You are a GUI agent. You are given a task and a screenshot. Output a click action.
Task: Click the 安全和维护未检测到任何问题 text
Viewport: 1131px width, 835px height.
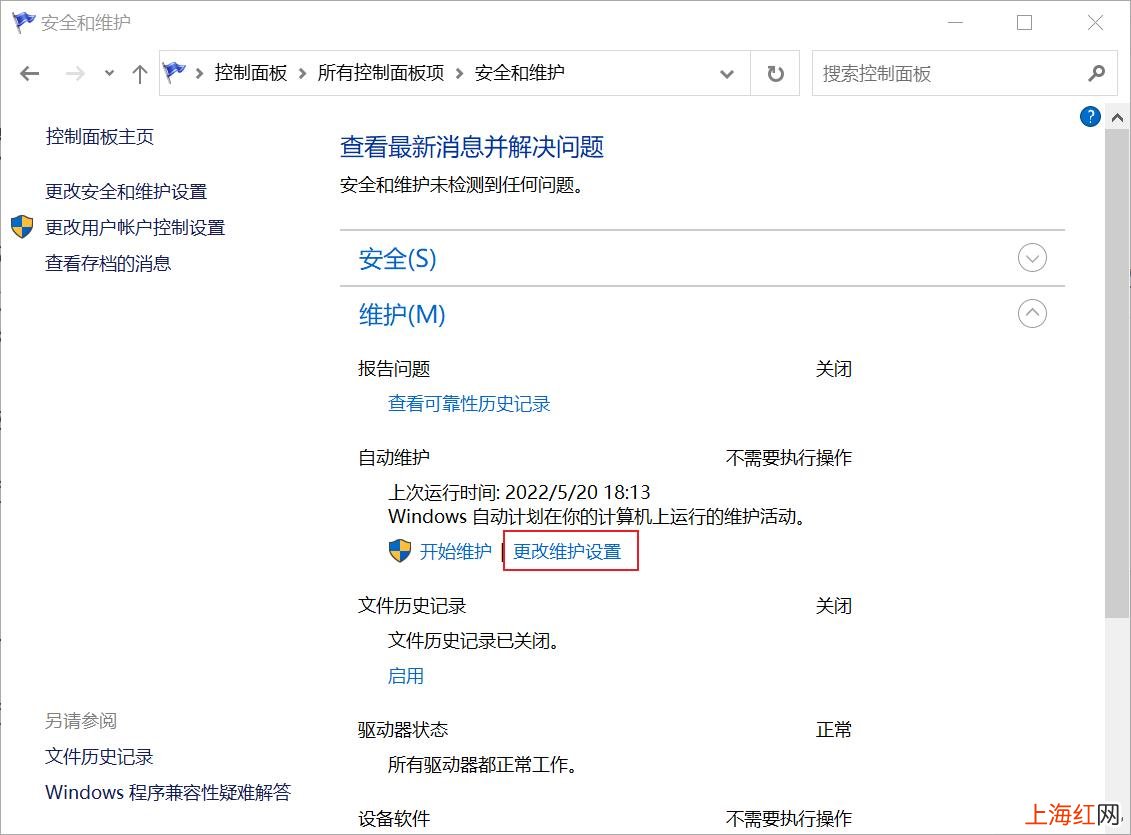click(x=462, y=185)
